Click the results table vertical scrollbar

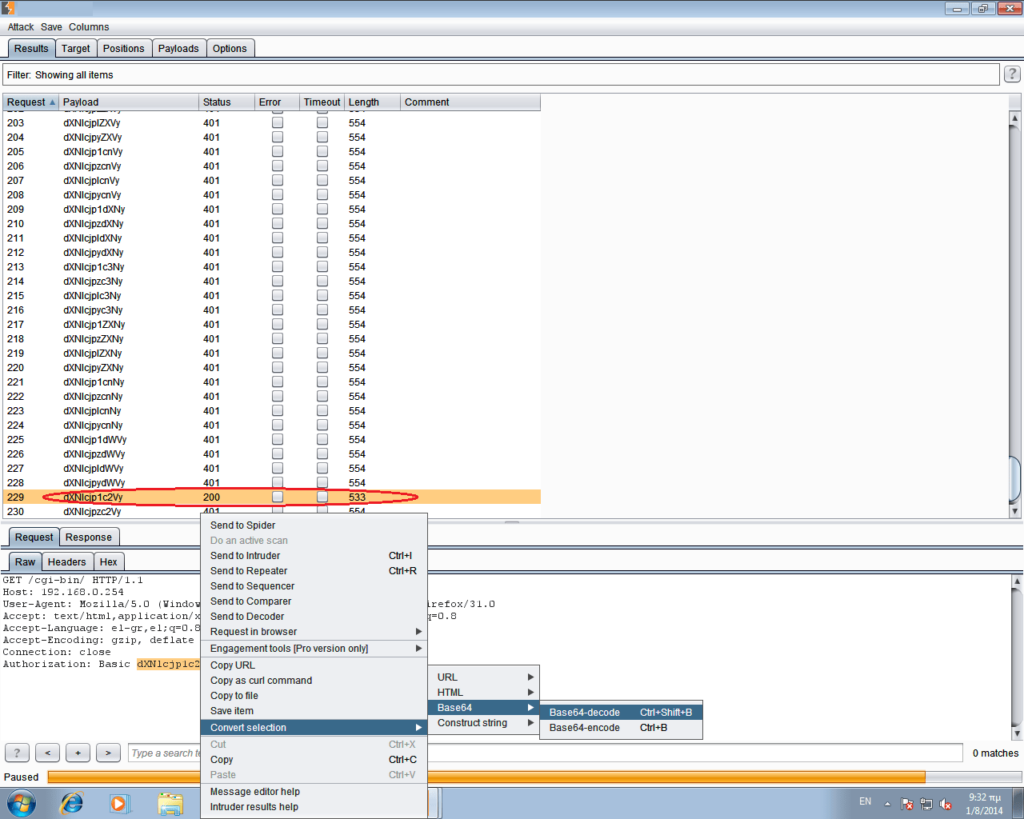pos(1014,313)
